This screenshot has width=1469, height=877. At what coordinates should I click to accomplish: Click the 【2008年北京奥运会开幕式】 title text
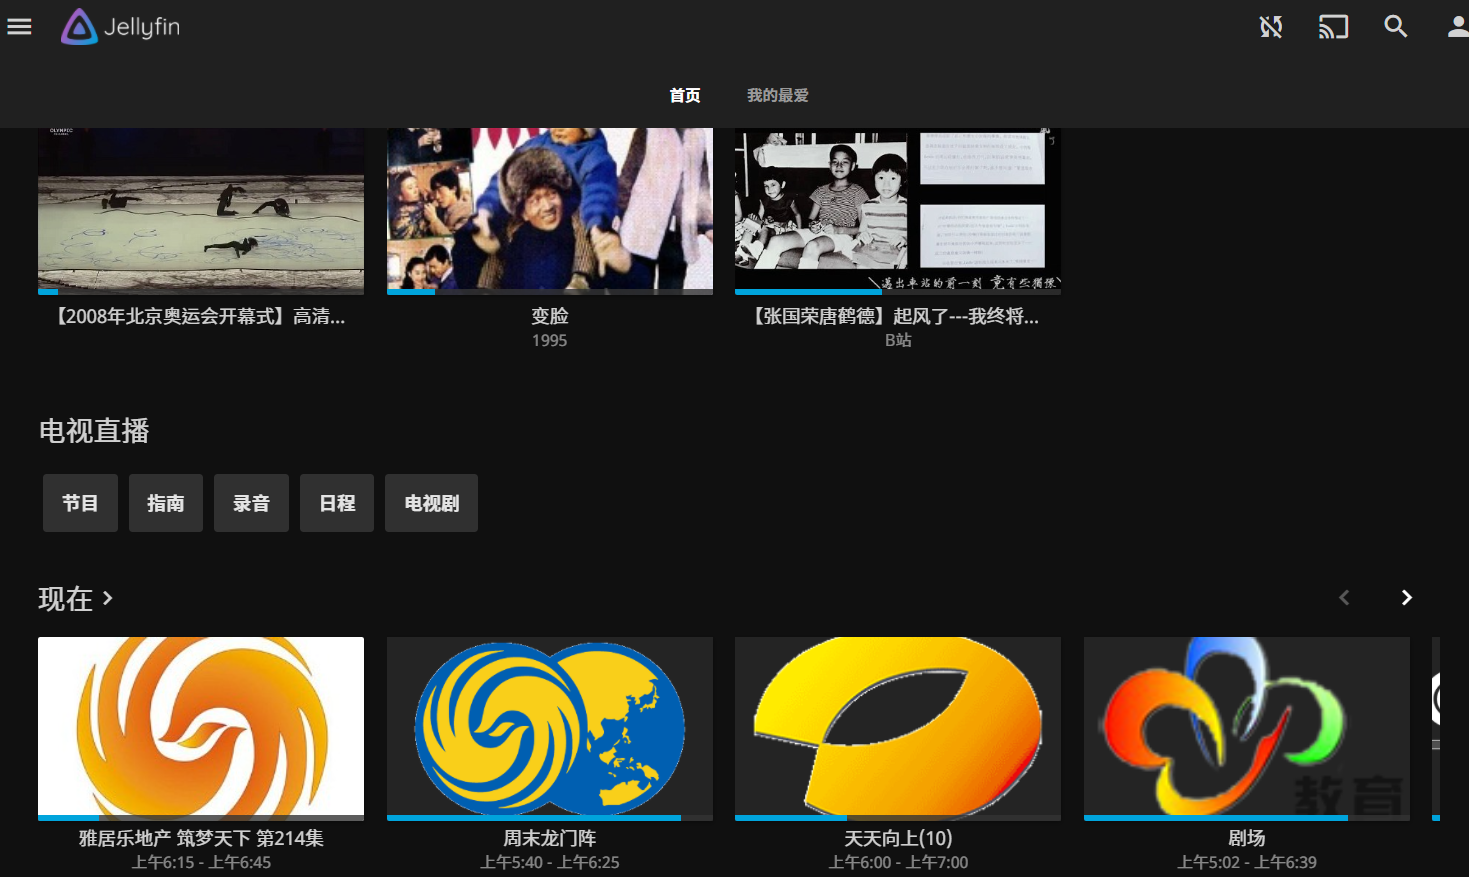pyautogui.click(x=201, y=316)
